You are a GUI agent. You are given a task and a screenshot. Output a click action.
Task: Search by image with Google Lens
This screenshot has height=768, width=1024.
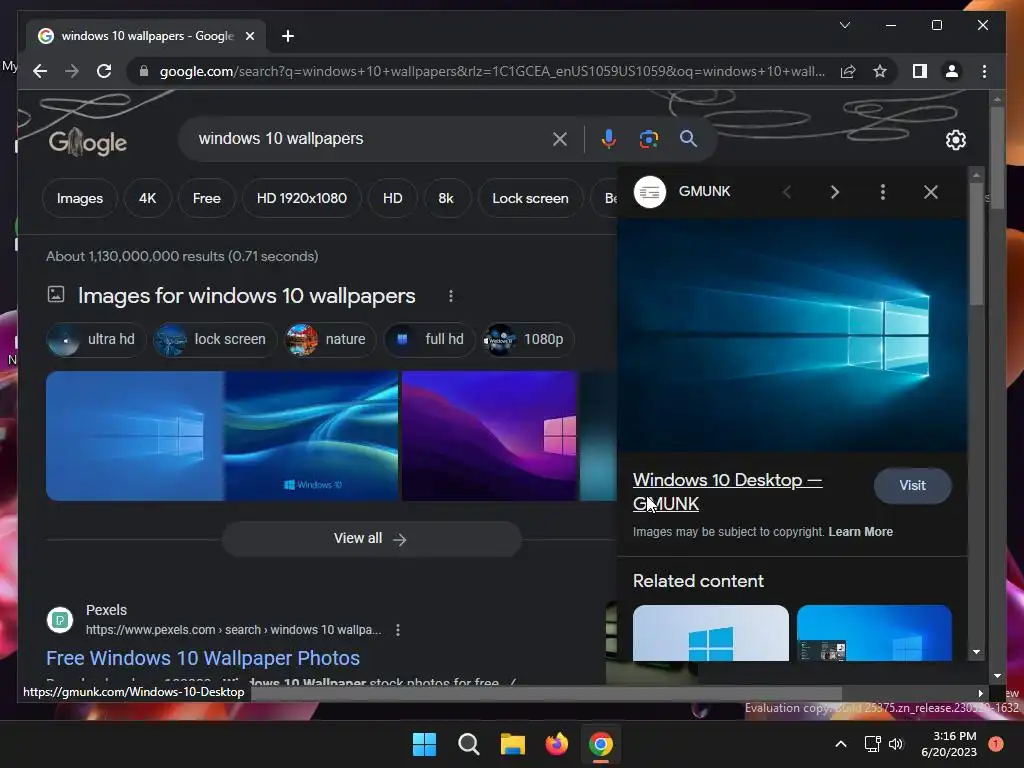(x=648, y=138)
